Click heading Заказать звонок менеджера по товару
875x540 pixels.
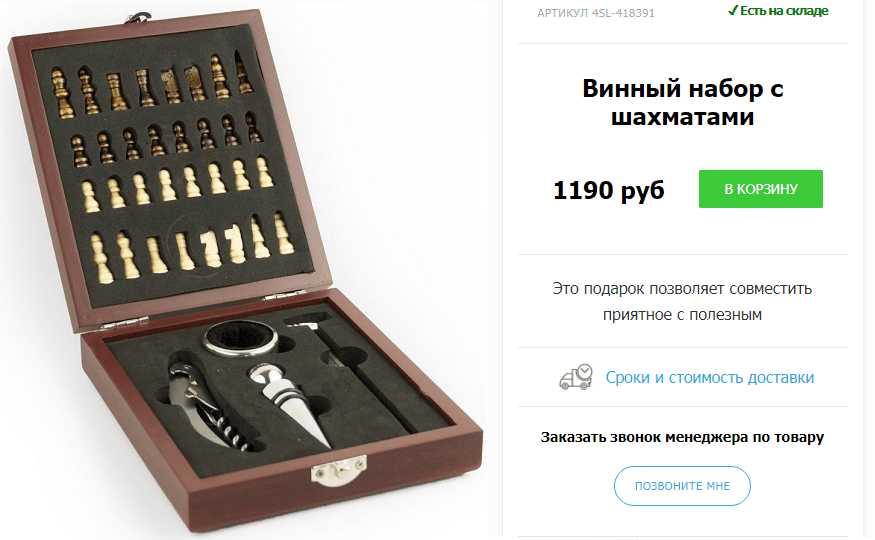(682, 437)
